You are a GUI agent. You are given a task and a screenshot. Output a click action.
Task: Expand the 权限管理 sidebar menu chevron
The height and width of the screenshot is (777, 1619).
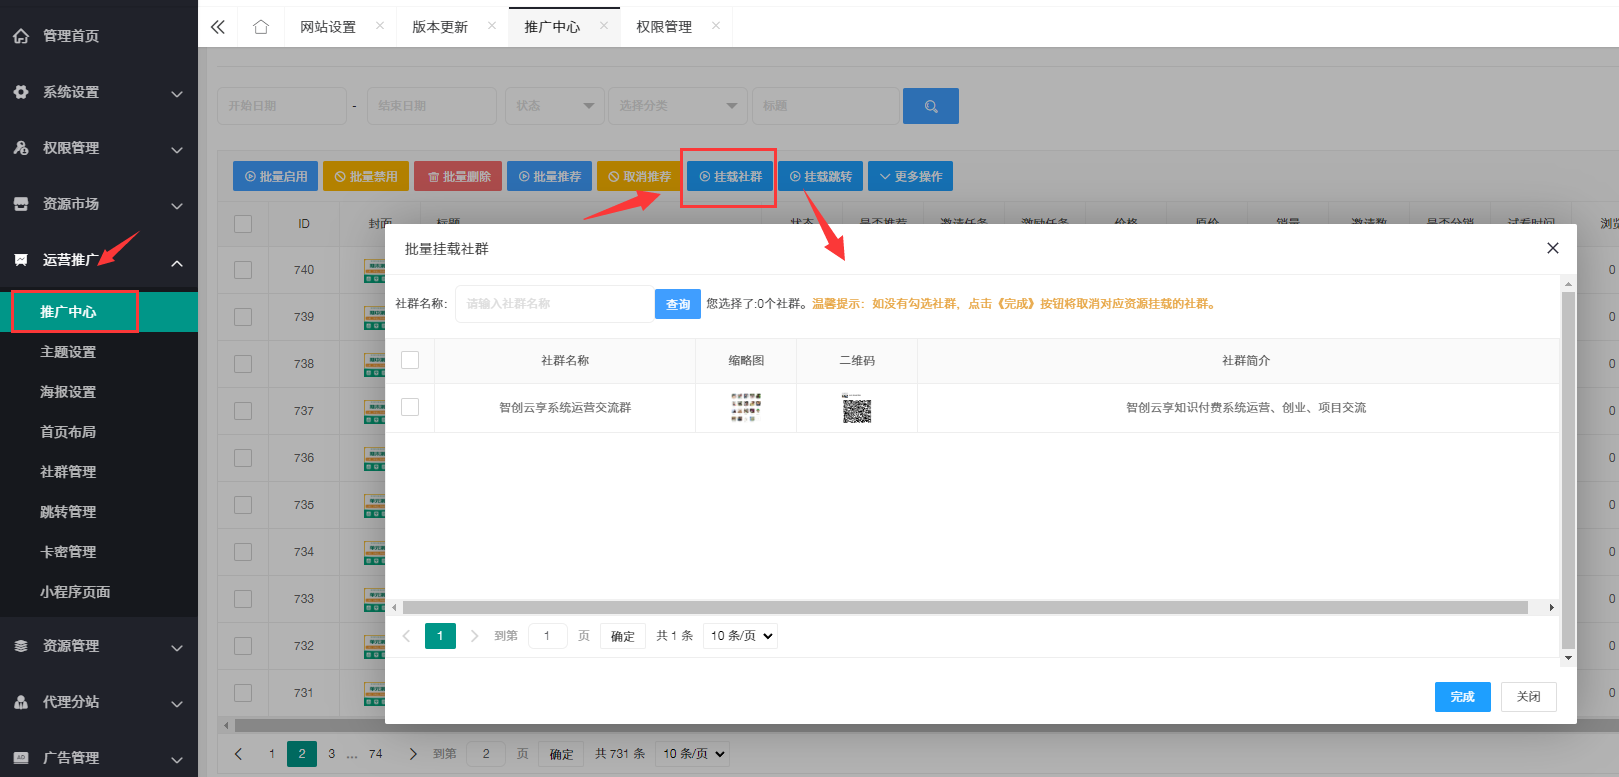(177, 149)
